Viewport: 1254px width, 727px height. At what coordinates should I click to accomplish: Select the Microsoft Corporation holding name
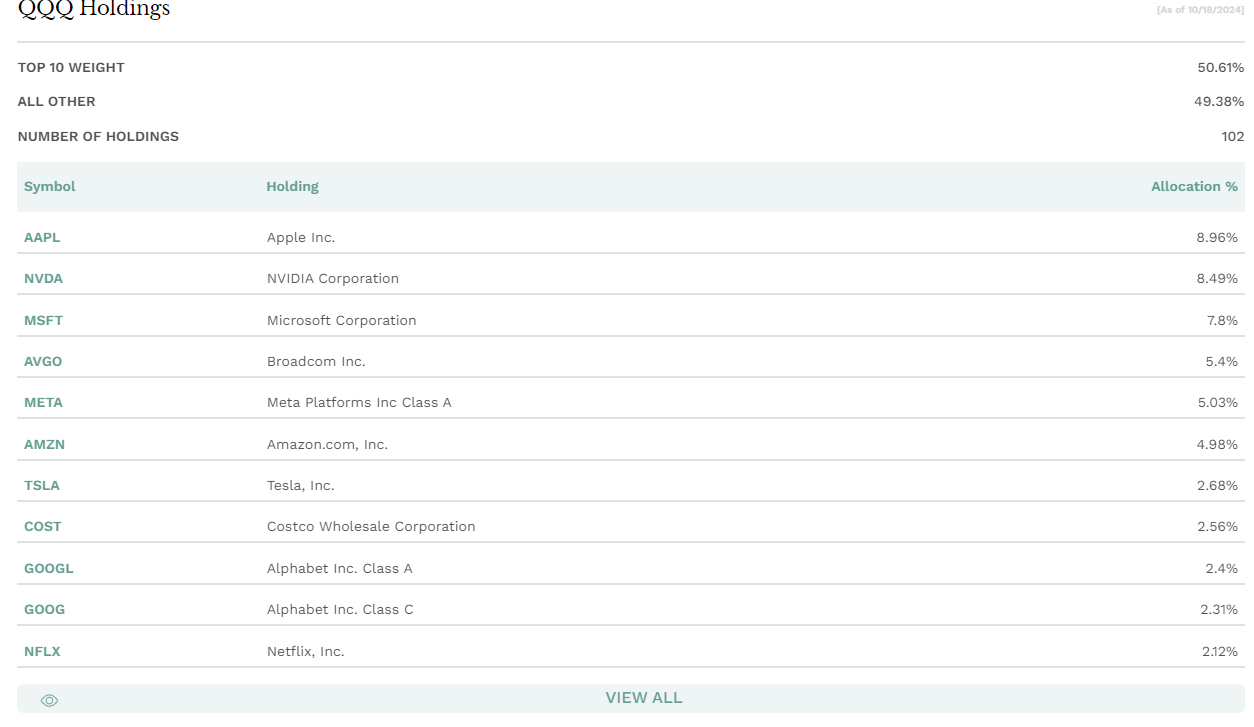click(342, 321)
